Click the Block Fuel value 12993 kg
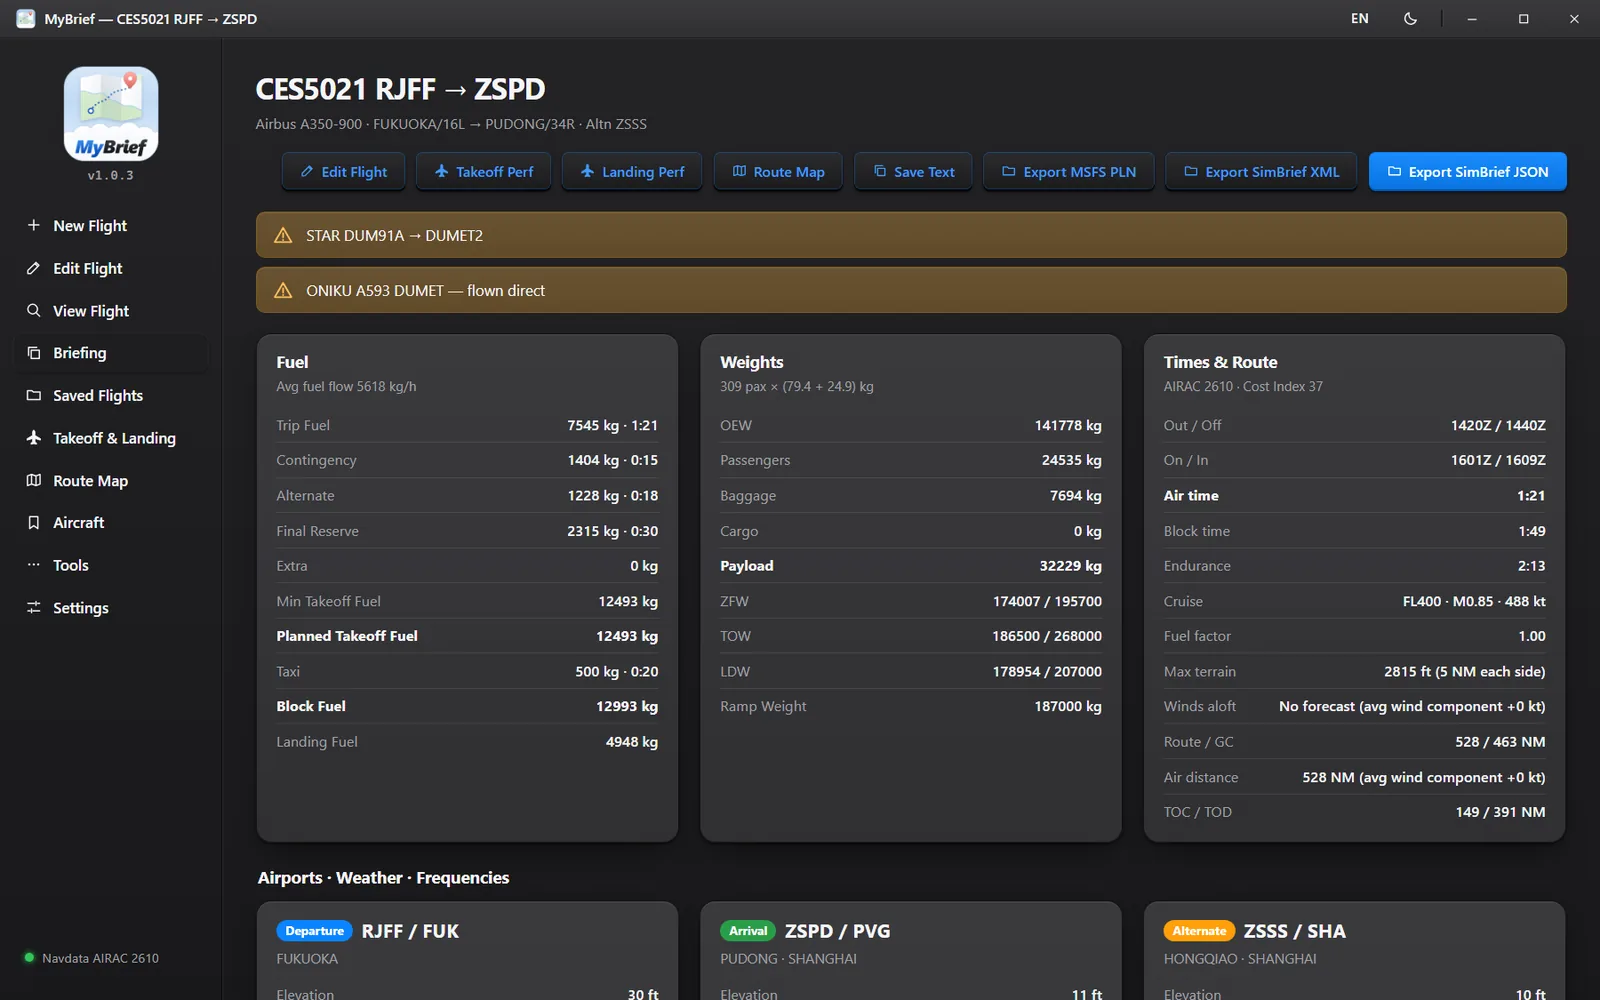The image size is (1600, 1000). [x=627, y=706]
